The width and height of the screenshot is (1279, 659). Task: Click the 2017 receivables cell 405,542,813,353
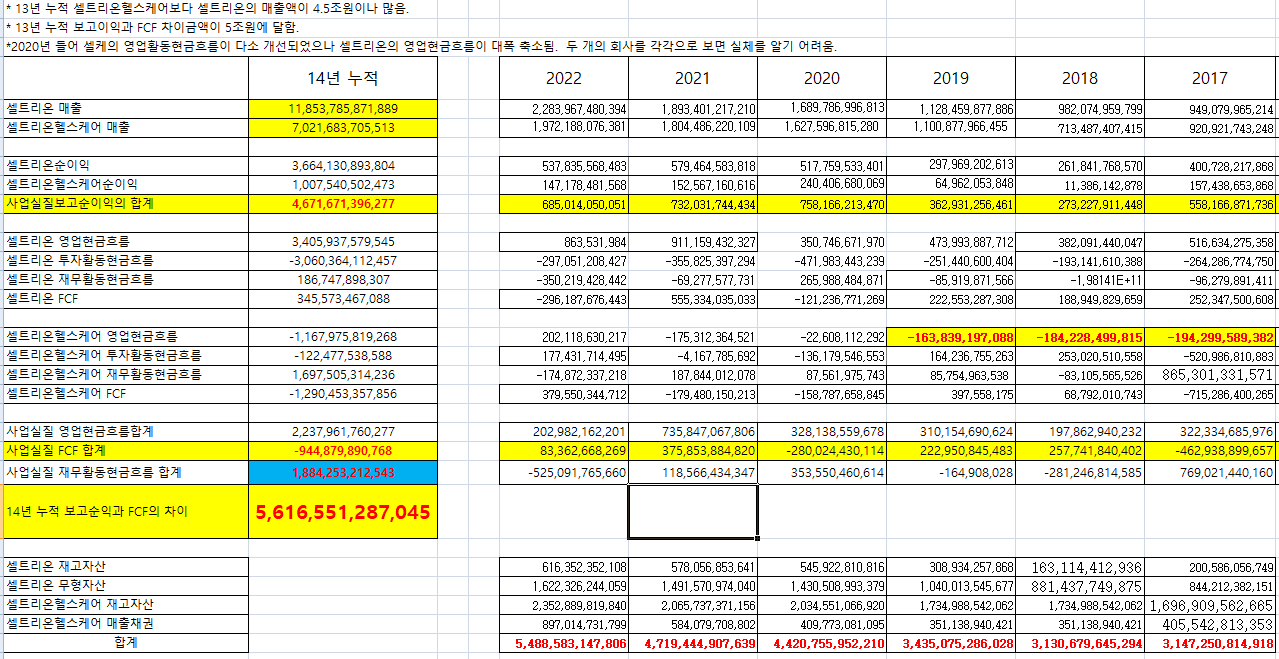coord(1211,623)
